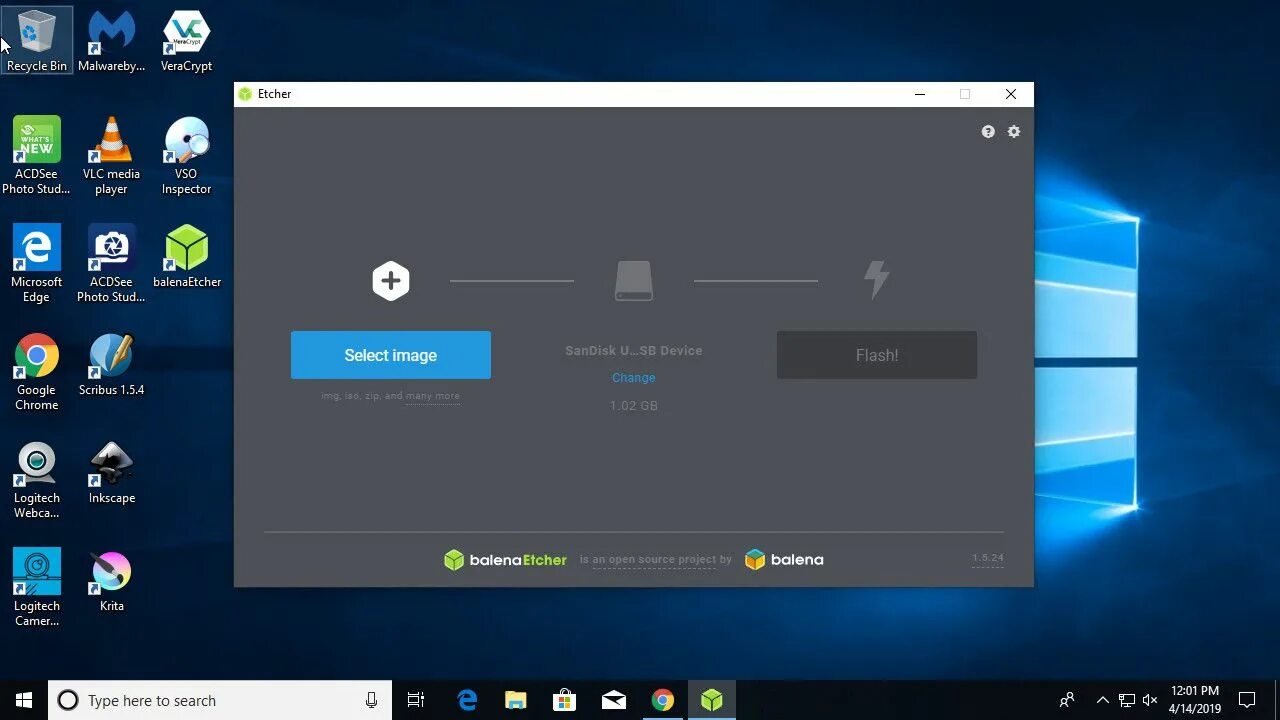This screenshot has width=1280, height=720.
Task: Open Etcher settings gear icon
Action: (x=1014, y=132)
